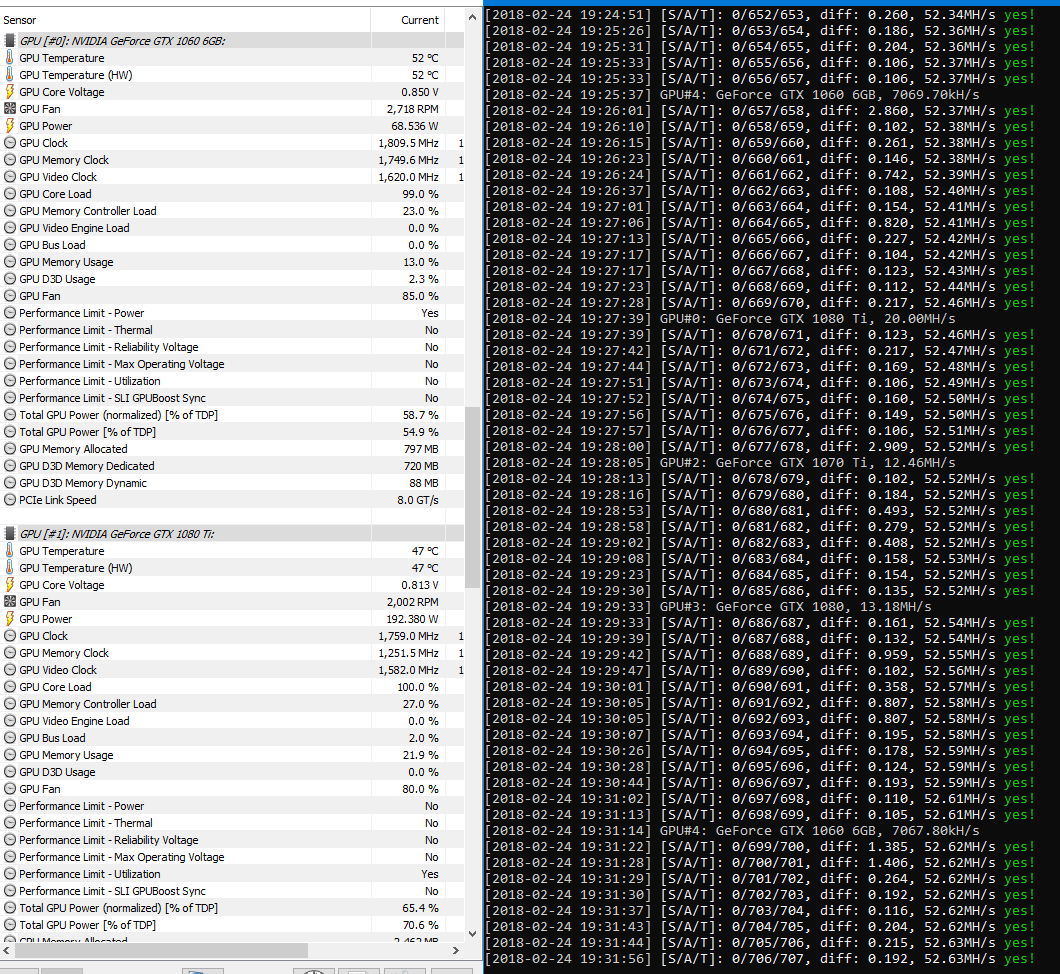
Task: Click the terminal timestamp '2018-02-24 19:31:56'
Action: [x=570, y=958]
